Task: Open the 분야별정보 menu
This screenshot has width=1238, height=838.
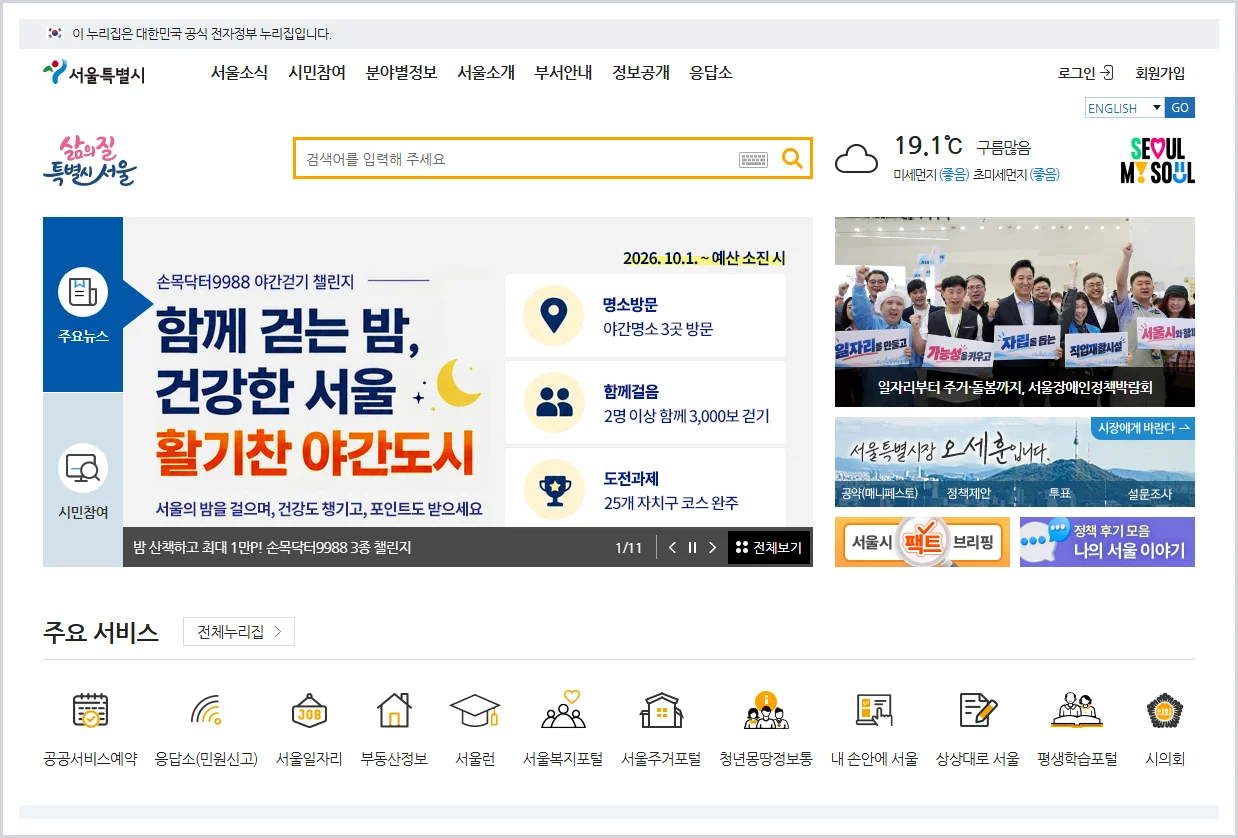Action: pyautogui.click(x=401, y=73)
